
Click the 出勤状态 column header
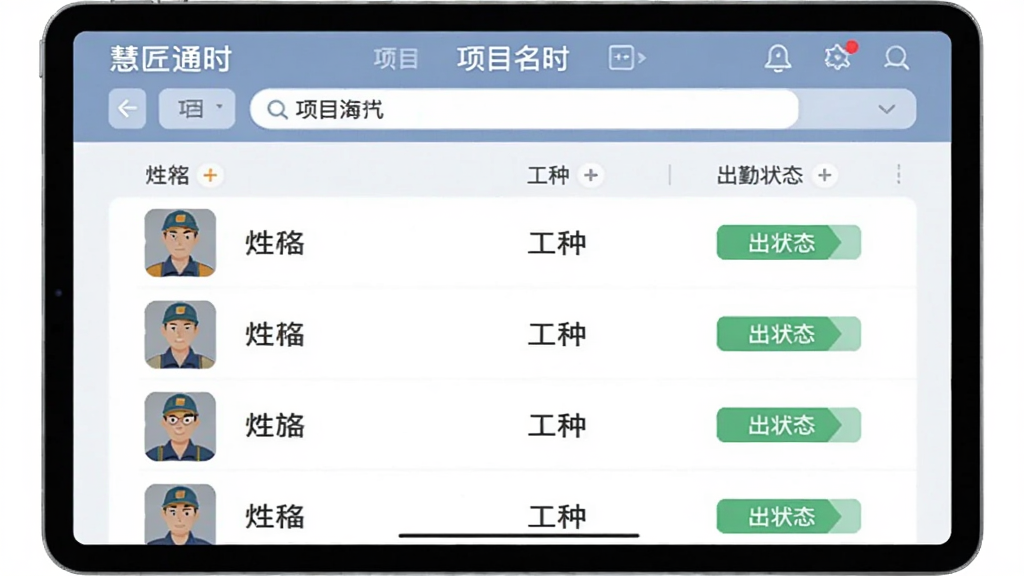click(760, 175)
